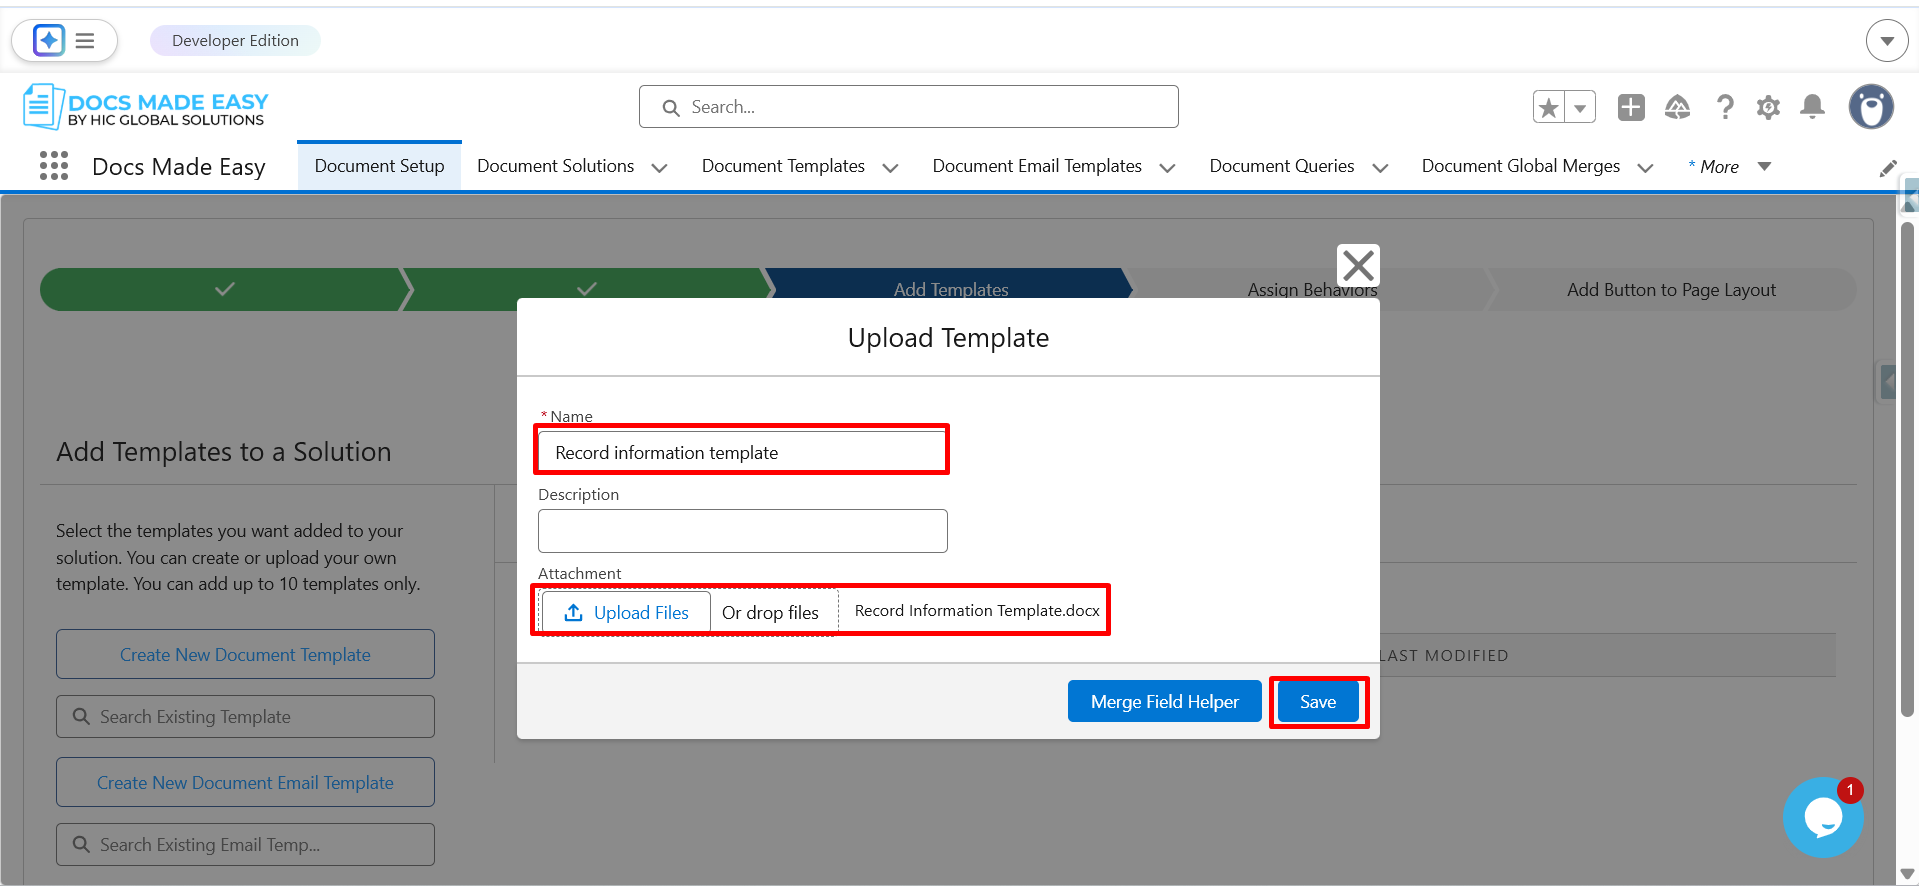Open the chat bubble widget
This screenshot has height=886, width=1919.
click(x=1823, y=817)
